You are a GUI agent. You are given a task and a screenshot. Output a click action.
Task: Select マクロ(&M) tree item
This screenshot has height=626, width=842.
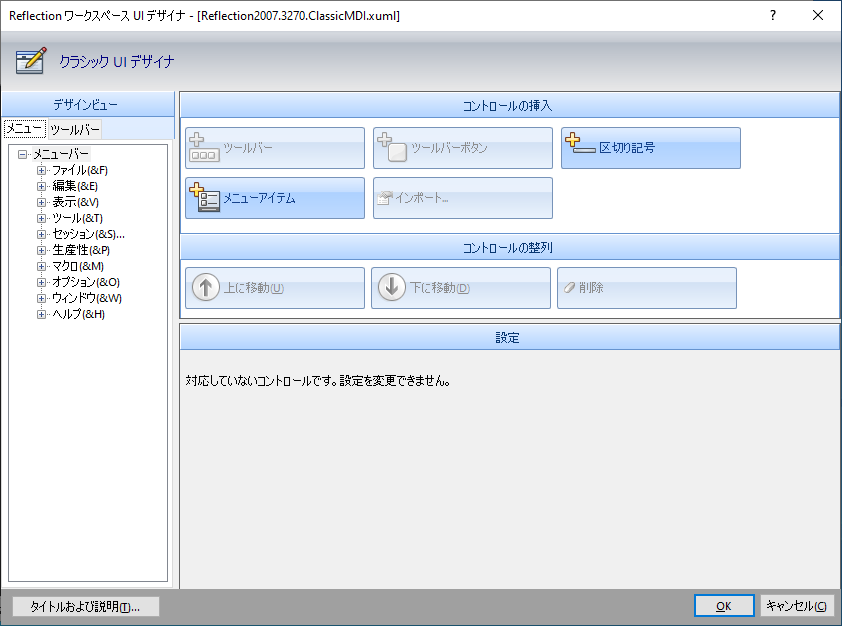pyautogui.click(x=78, y=266)
